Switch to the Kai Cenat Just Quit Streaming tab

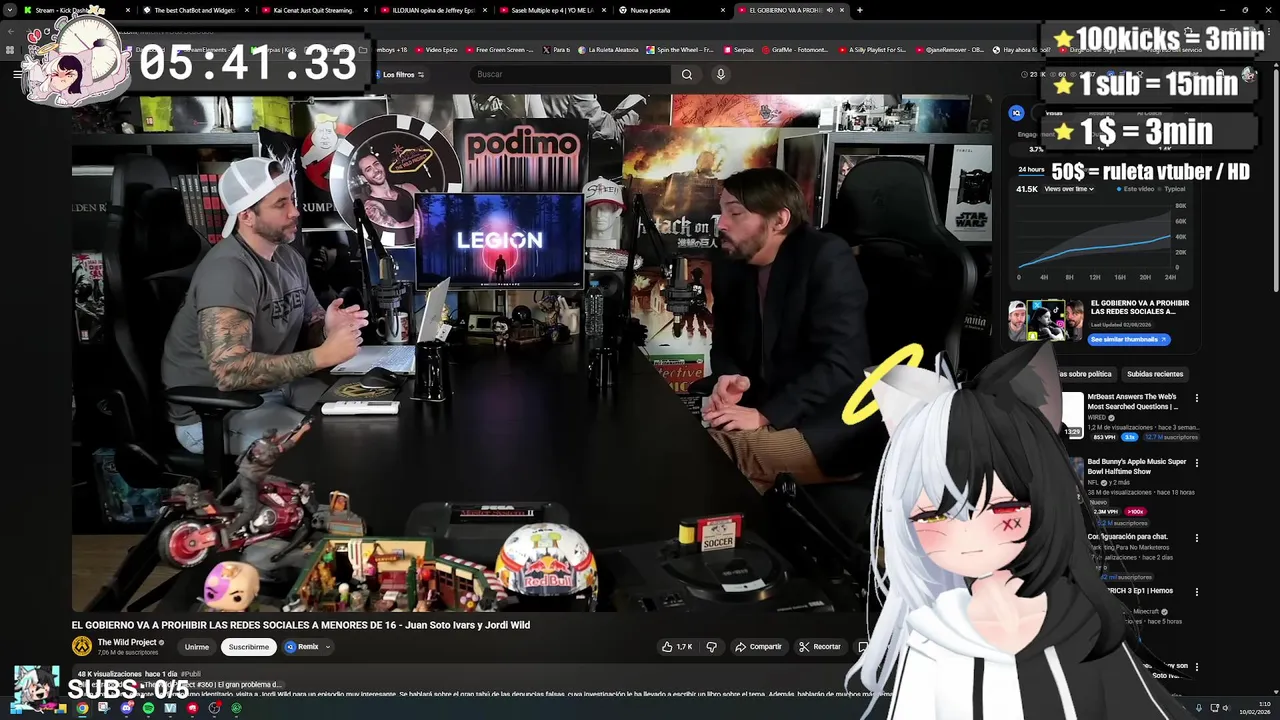(312, 10)
